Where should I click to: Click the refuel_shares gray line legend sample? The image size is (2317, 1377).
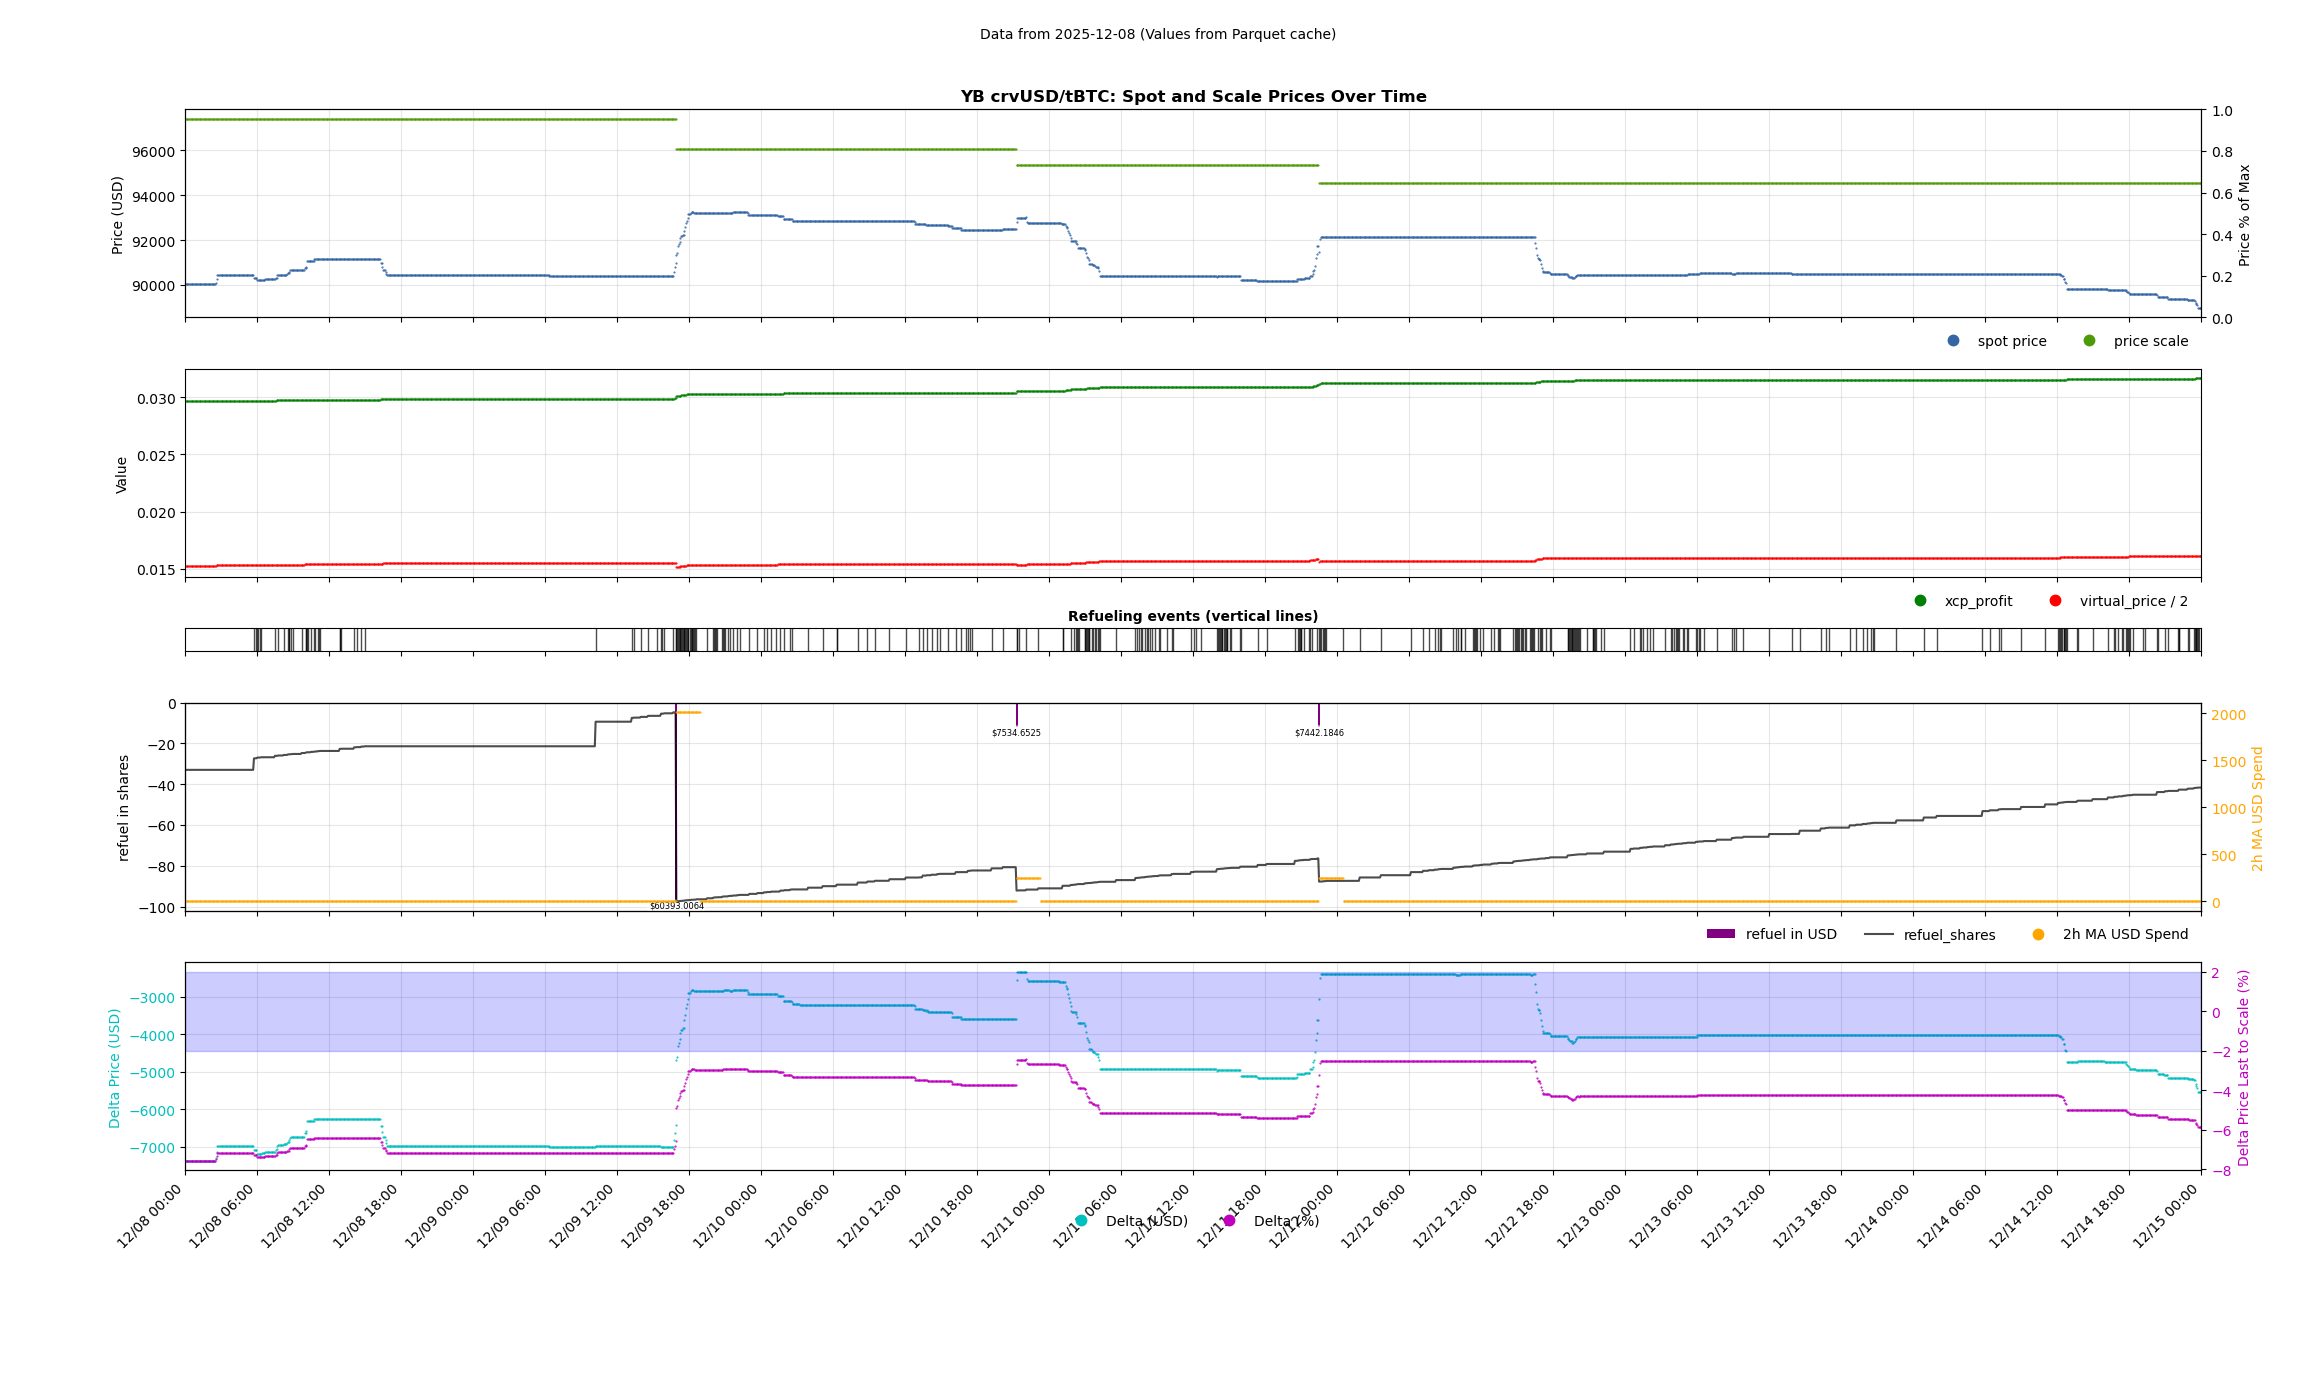point(1879,934)
